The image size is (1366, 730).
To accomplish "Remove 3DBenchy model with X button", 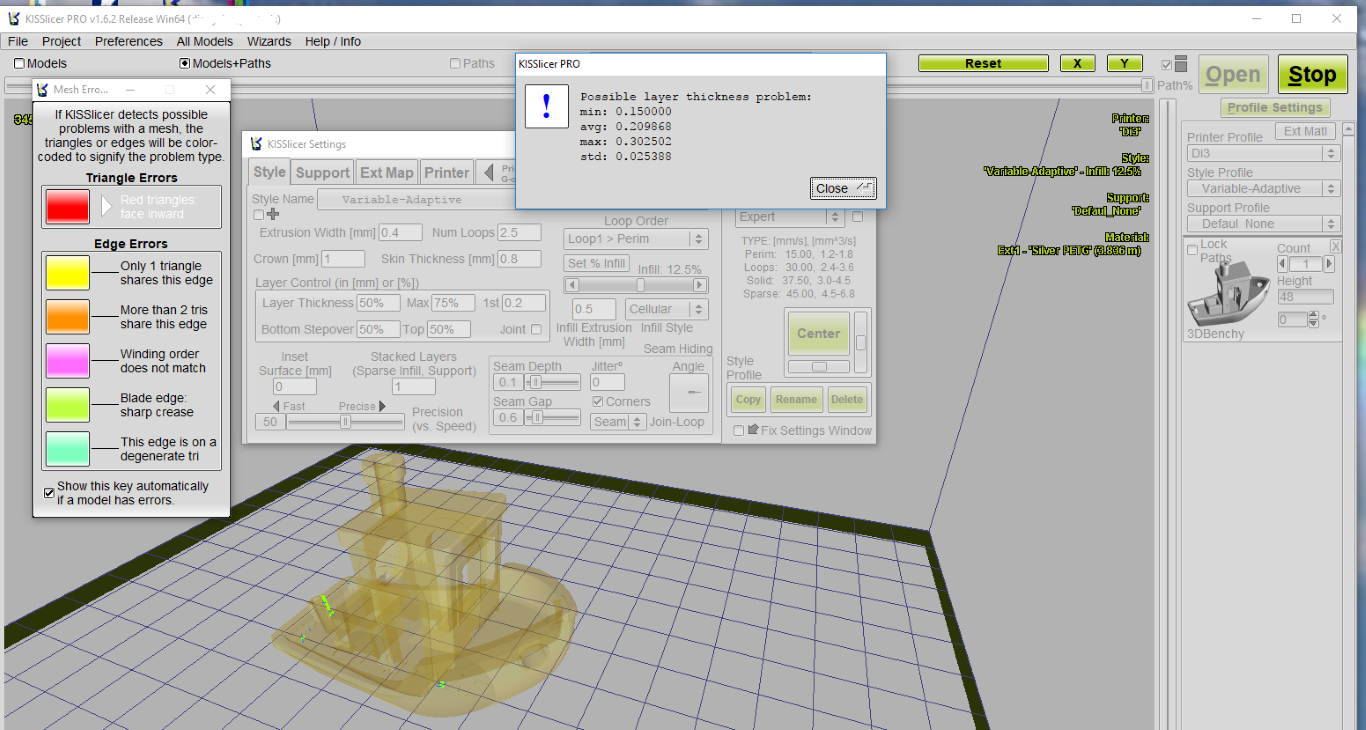I will tap(1335, 246).
